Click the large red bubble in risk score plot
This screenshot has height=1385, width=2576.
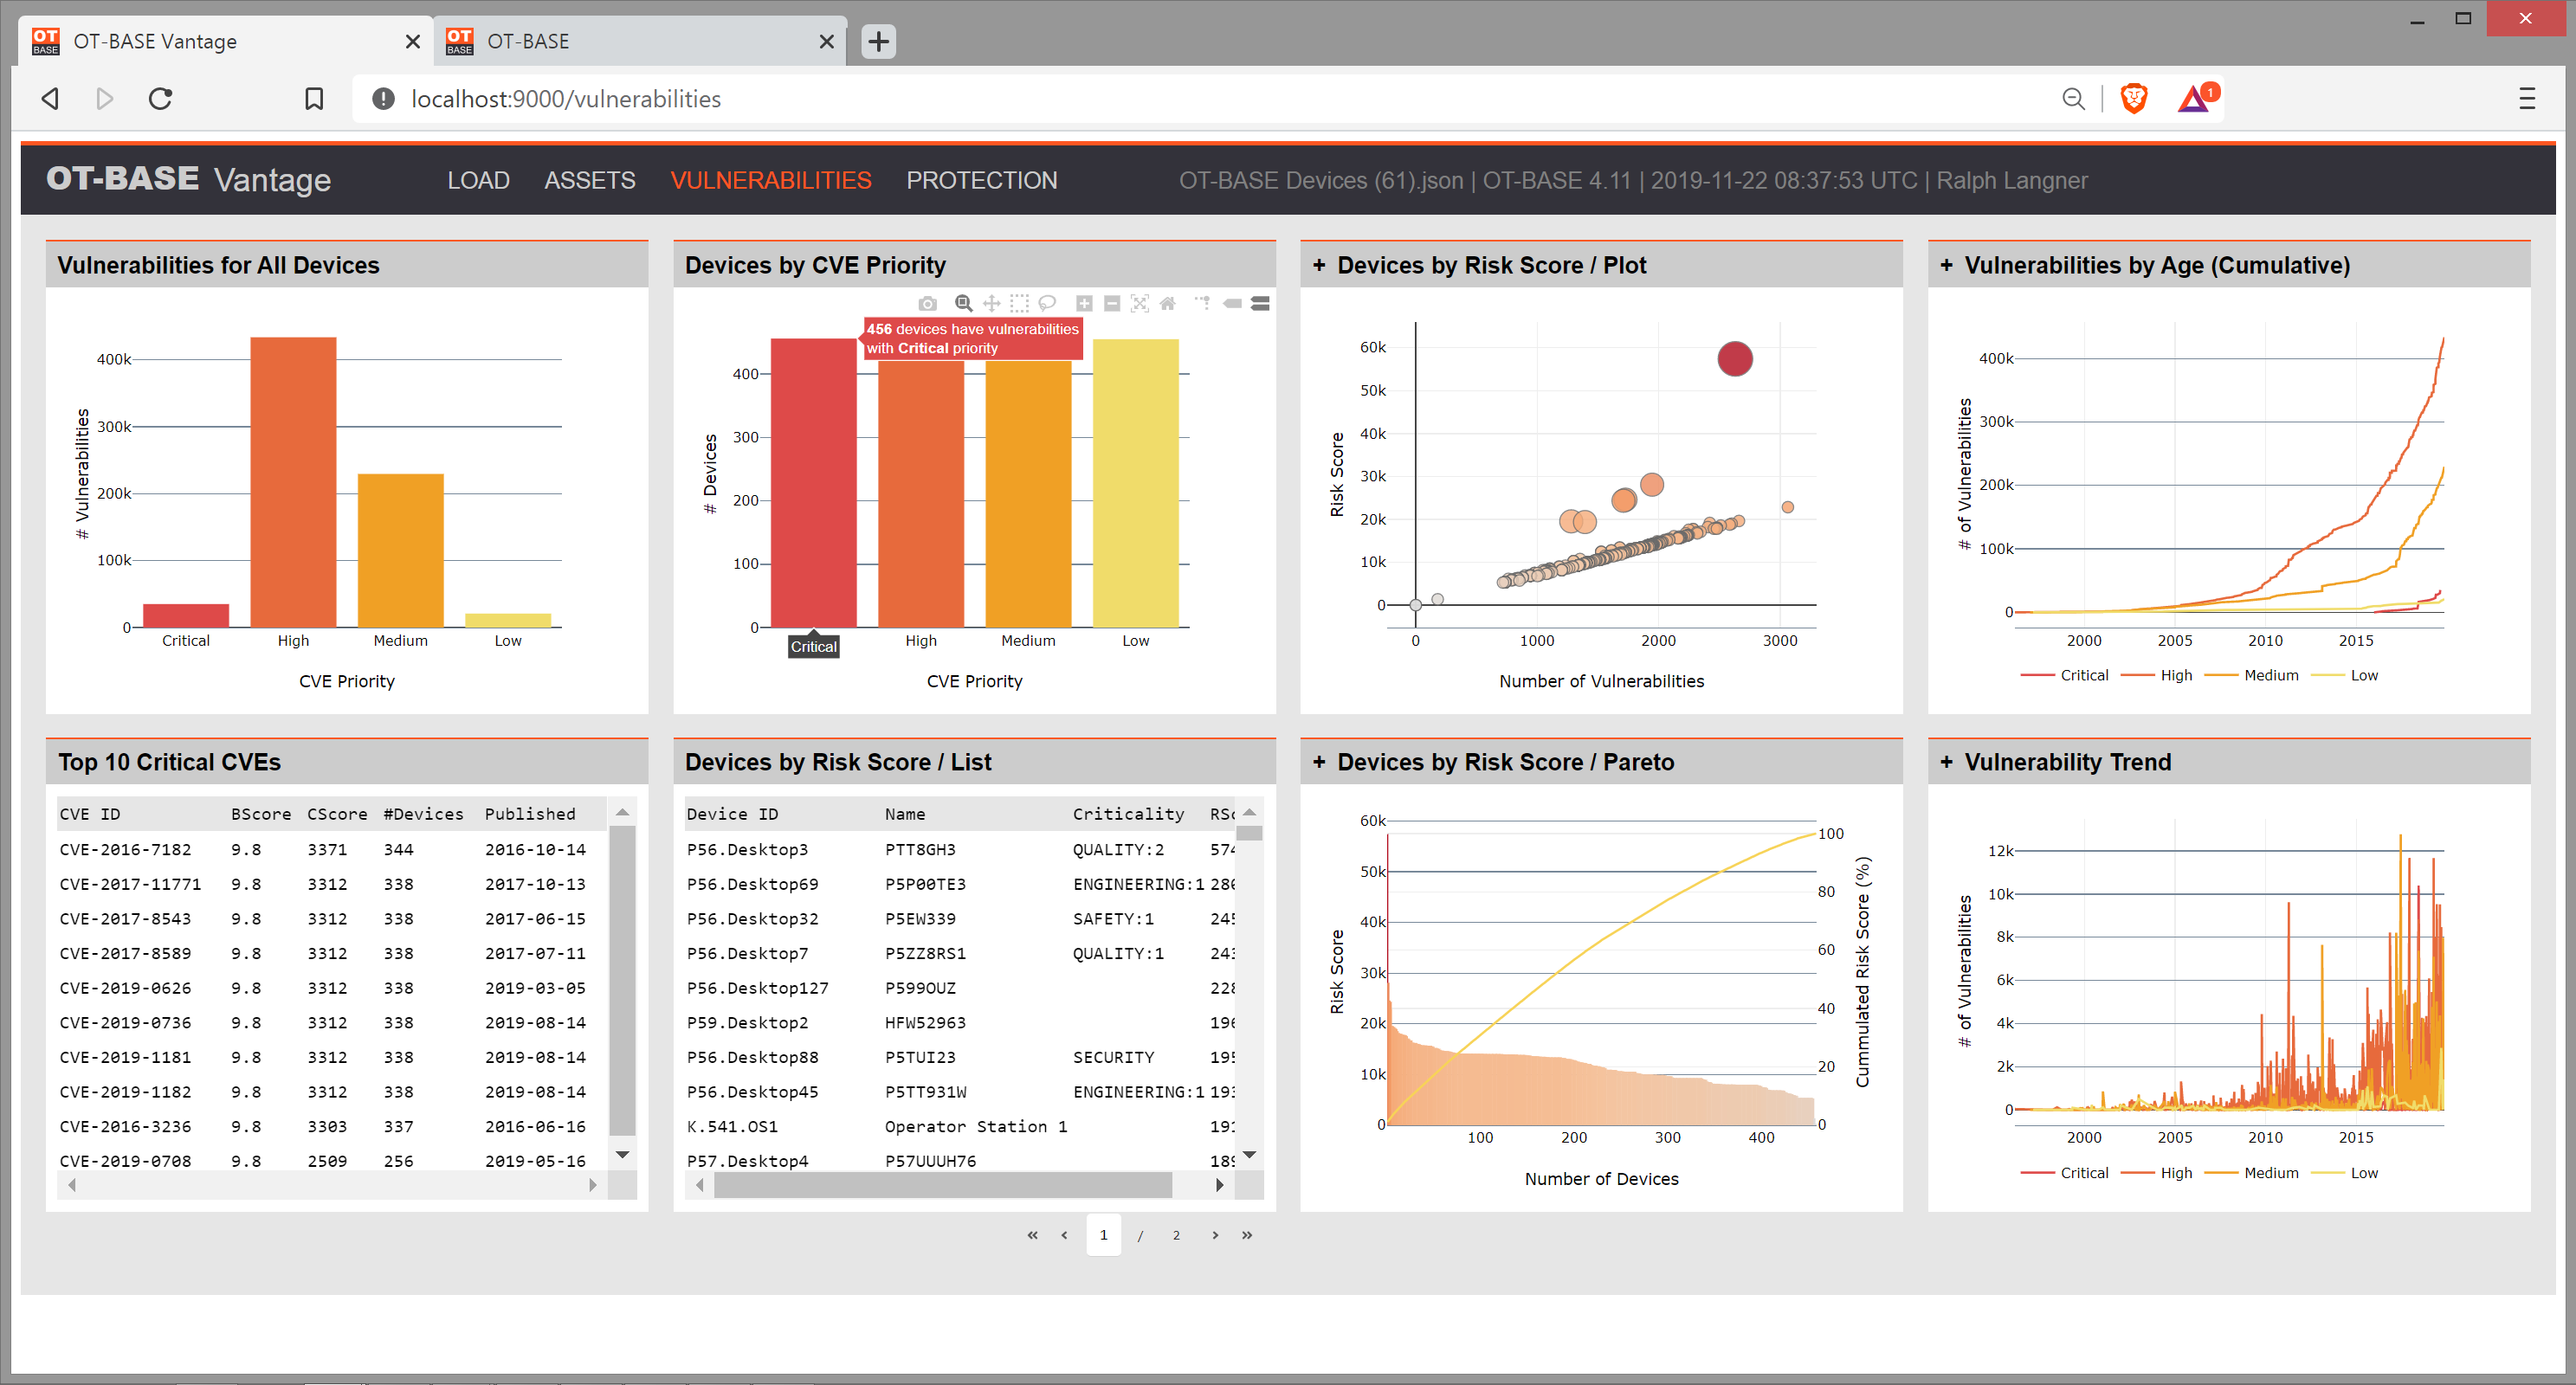[1734, 358]
